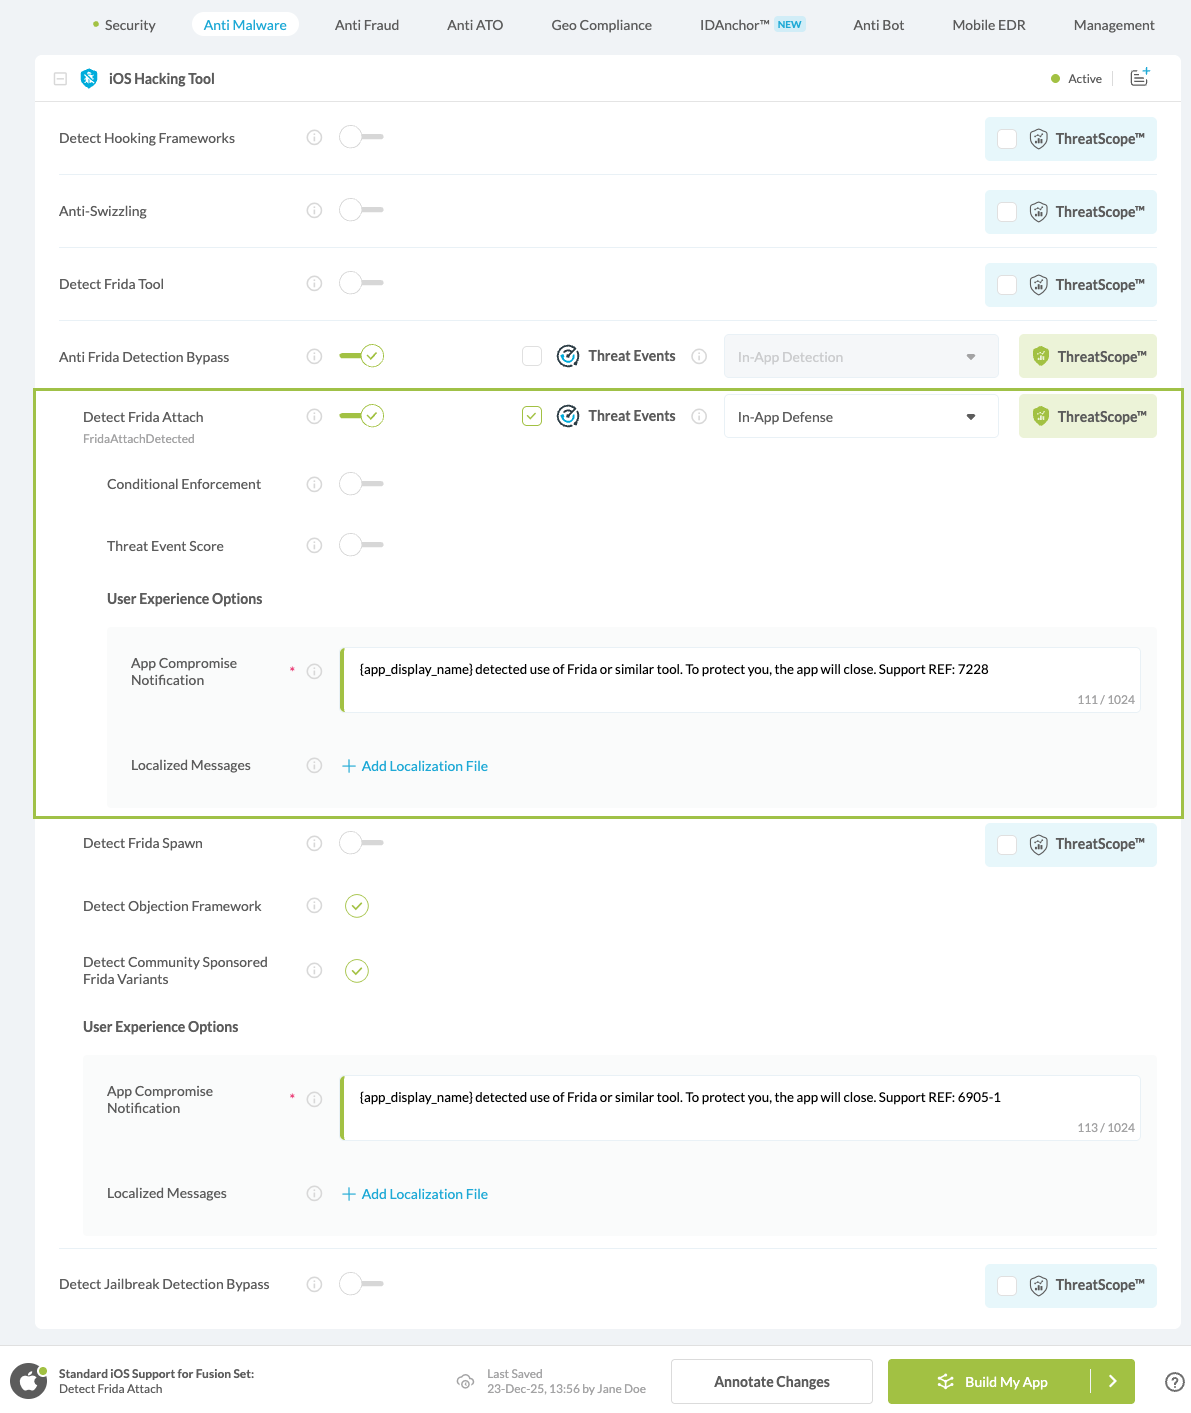This screenshot has height=1413, width=1191.
Task: Collapse the iOS Hacking Tool section
Action: tap(60, 78)
